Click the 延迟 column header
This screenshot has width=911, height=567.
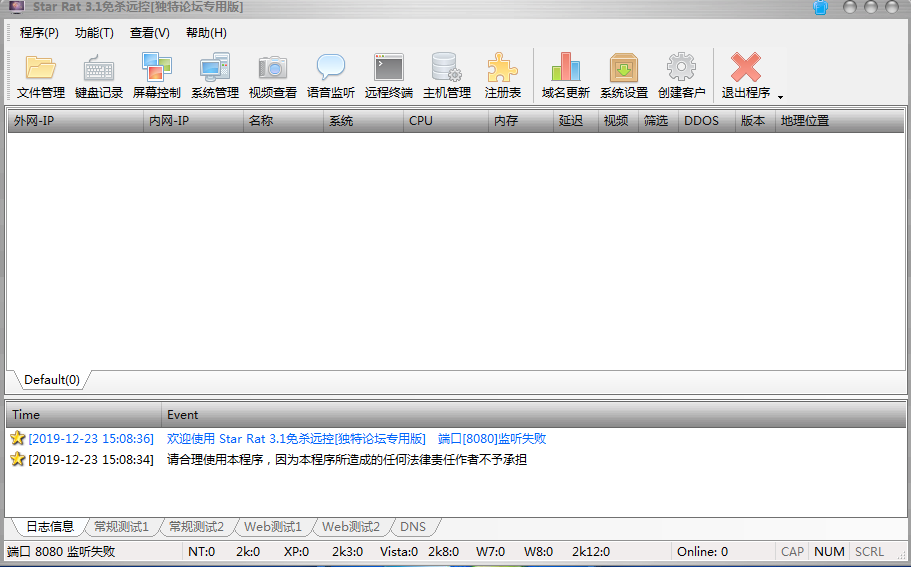click(x=576, y=121)
